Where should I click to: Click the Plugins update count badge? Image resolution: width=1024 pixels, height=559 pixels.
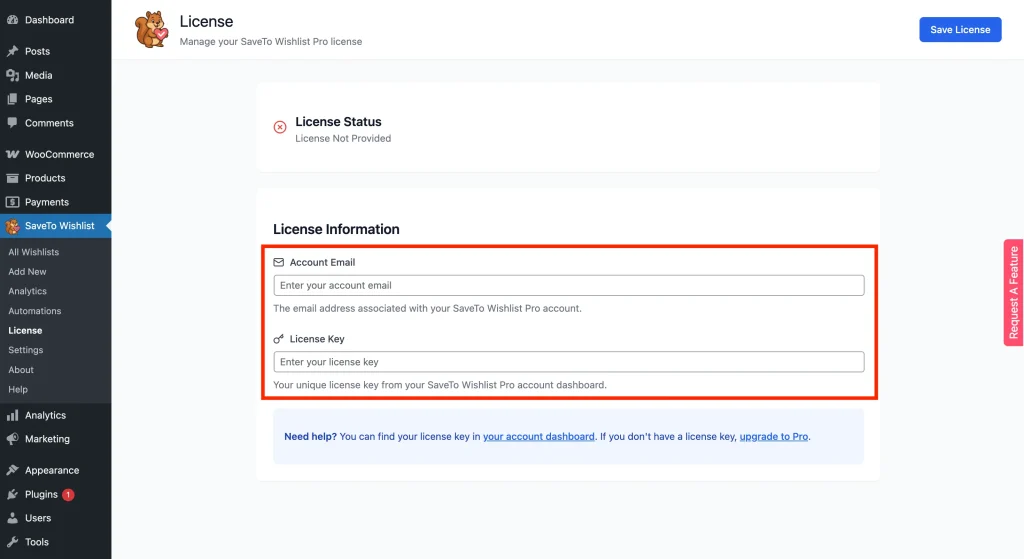[x=68, y=494]
